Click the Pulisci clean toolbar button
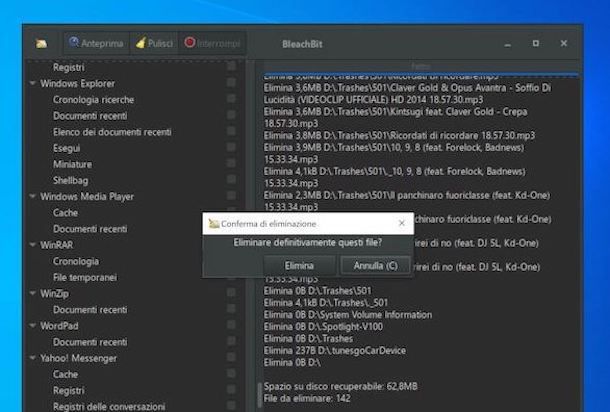The height and width of the screenshot is (412, 610). [x=154, y=43]
